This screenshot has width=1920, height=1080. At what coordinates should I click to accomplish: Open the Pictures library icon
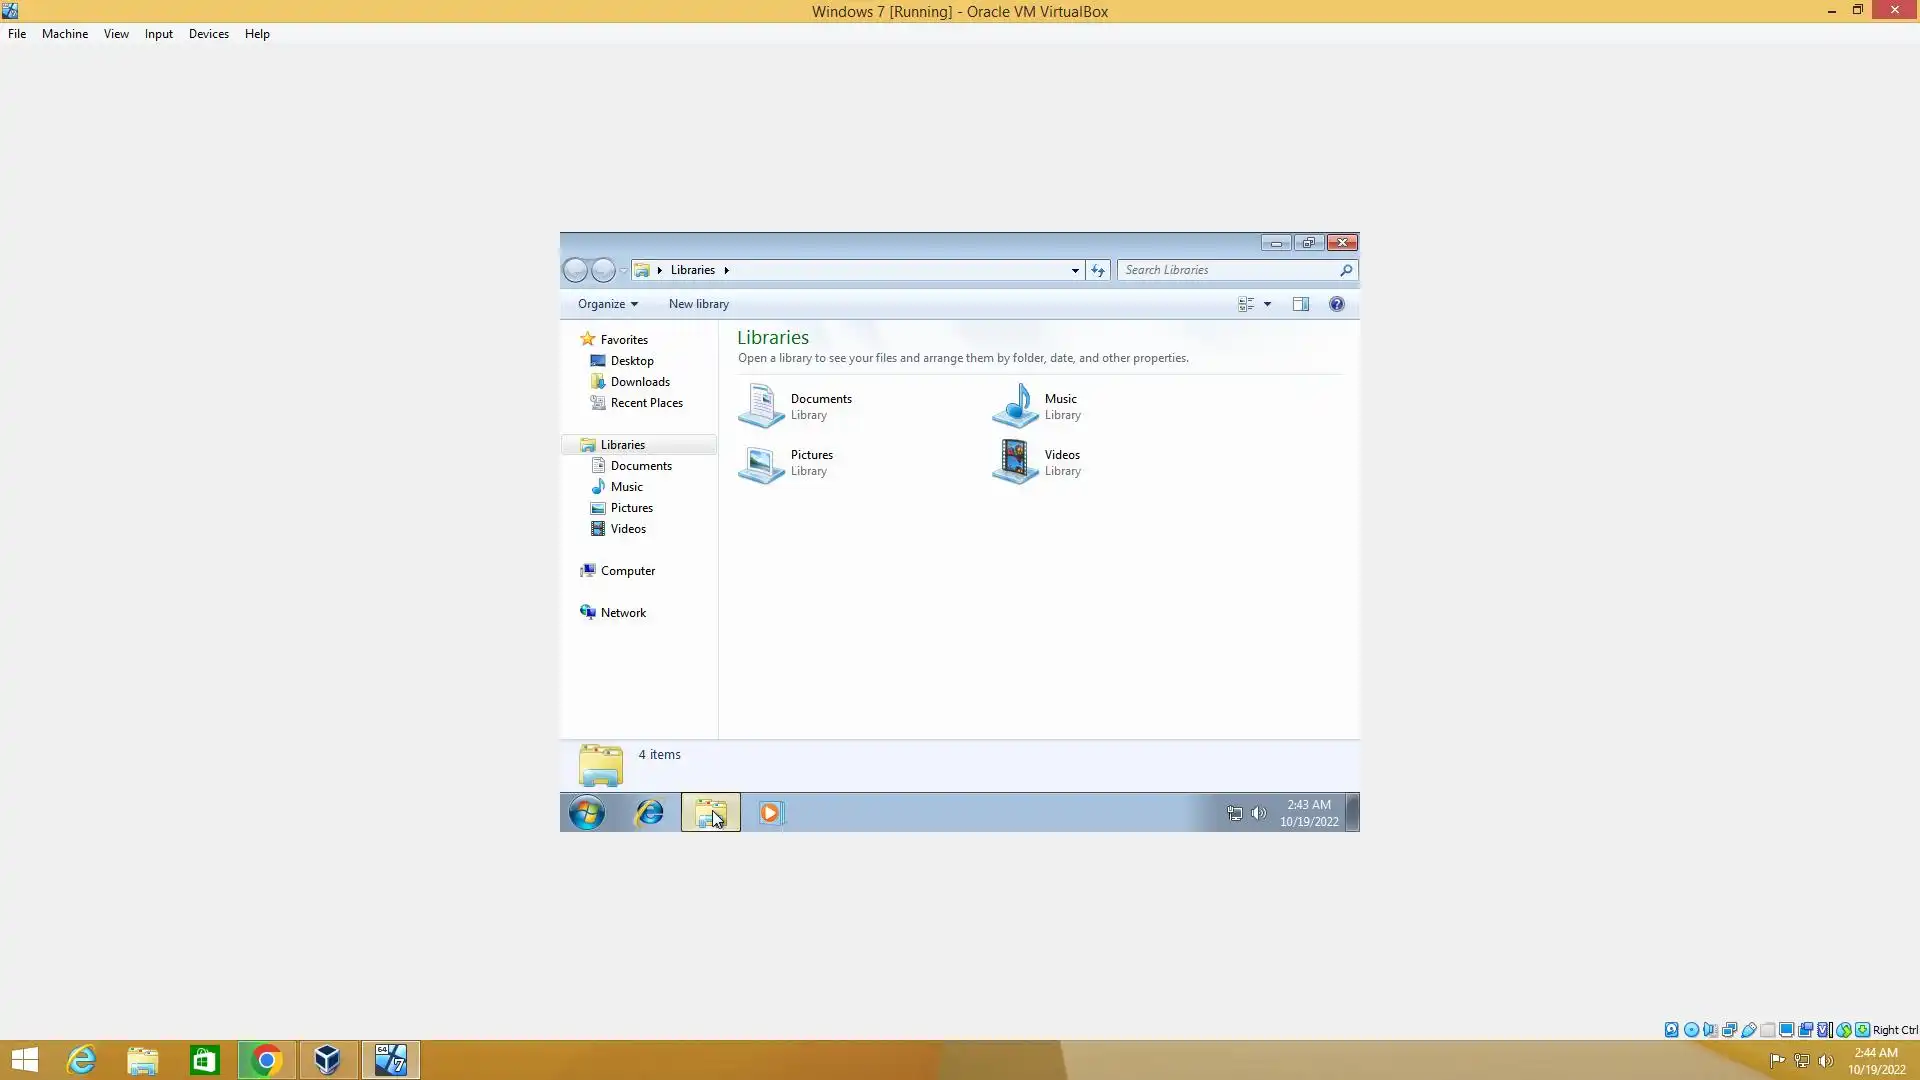point(761,462)
